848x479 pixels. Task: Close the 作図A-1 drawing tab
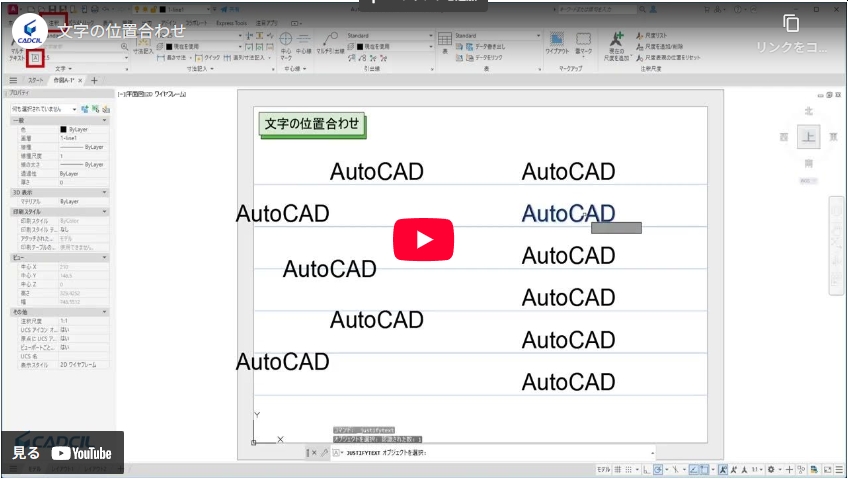pos(80,81)
